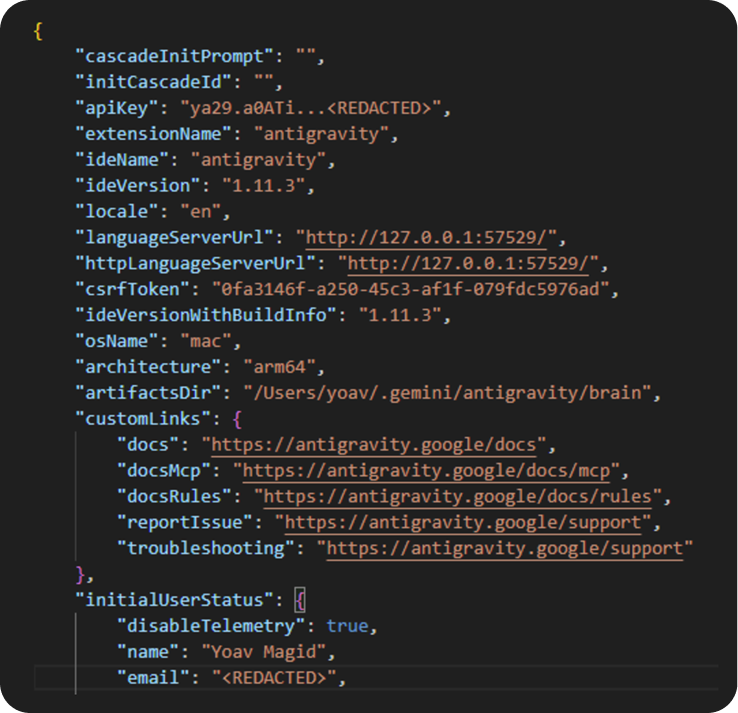Click the opening yellow root brace

click(38, 31)
